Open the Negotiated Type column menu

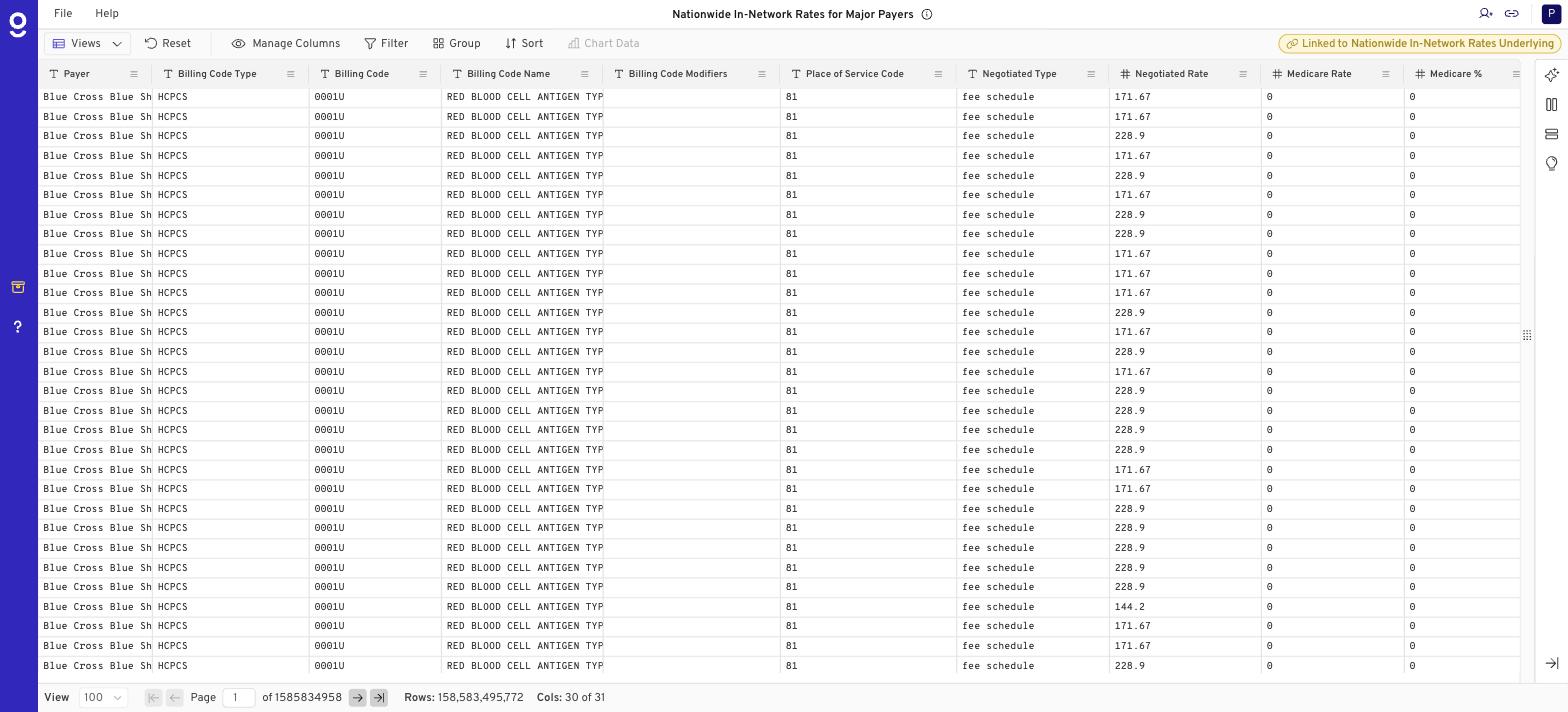(1091, 74)
